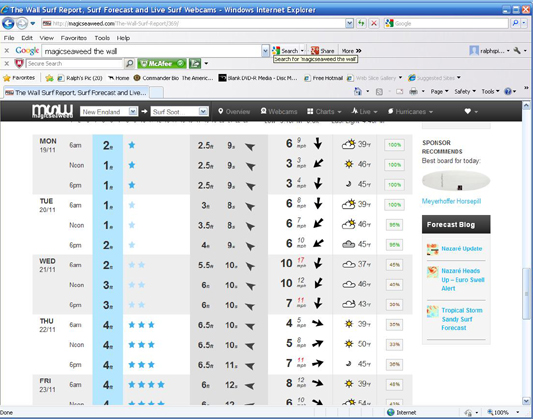Click the page vertical scrollbar thumb
533x419 pixels.
(x=526, y=294)
